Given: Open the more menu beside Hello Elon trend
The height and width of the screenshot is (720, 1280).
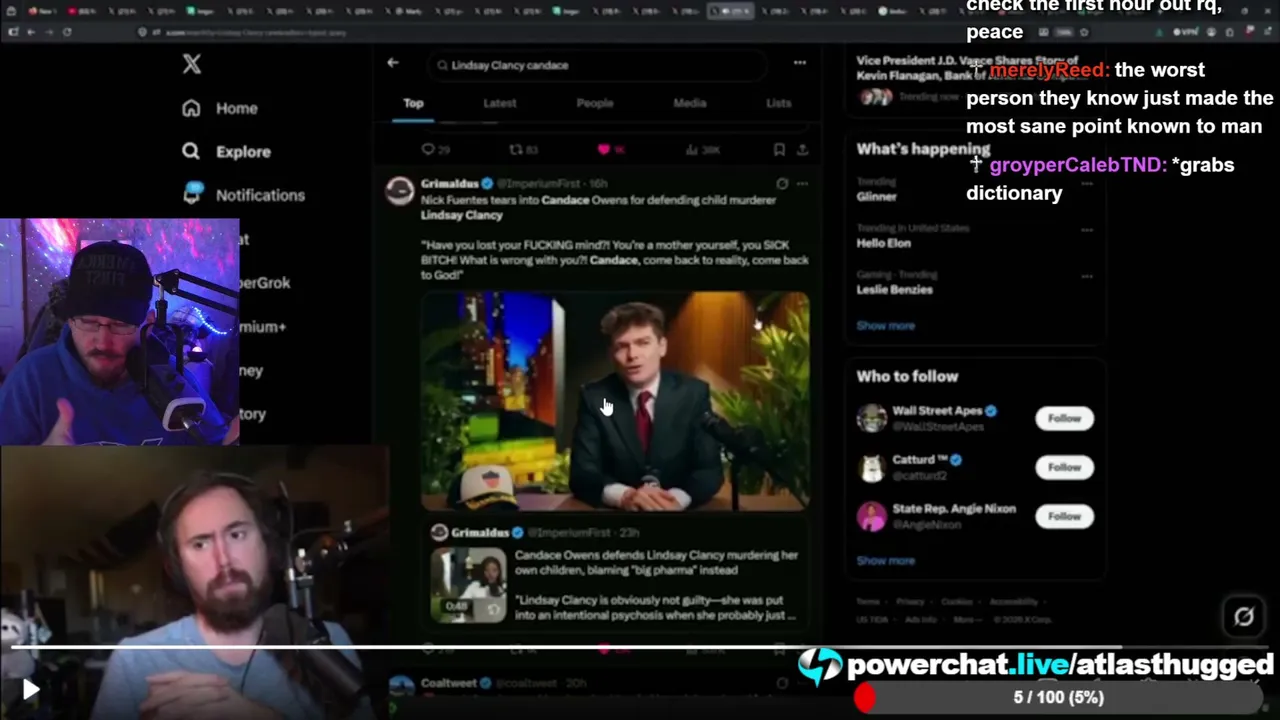Looking at the screenshot, I should coord(1087,229).
